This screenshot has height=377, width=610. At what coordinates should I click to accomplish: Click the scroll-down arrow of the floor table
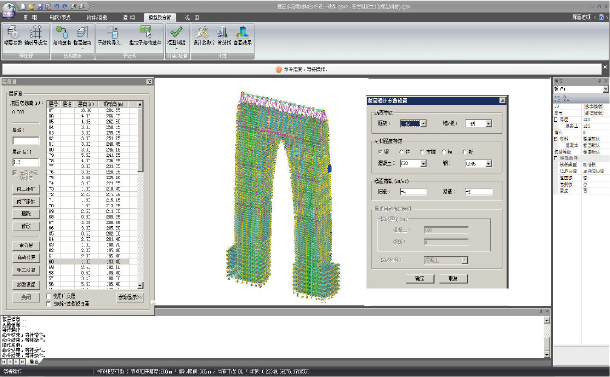coord(140,285)
